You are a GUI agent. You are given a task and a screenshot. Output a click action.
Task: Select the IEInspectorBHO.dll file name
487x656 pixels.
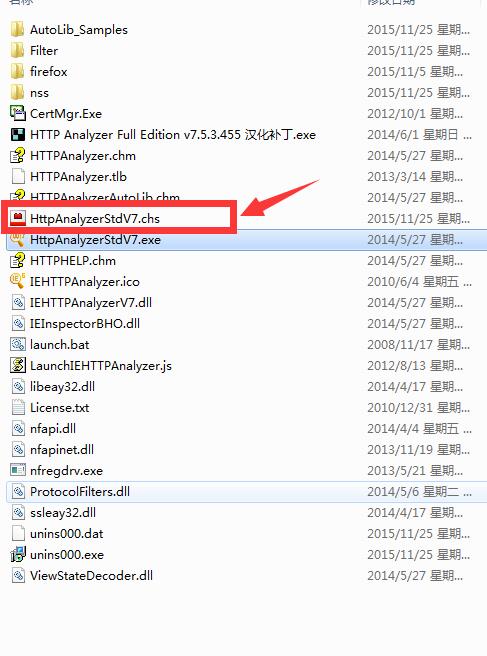pos(85,324)
